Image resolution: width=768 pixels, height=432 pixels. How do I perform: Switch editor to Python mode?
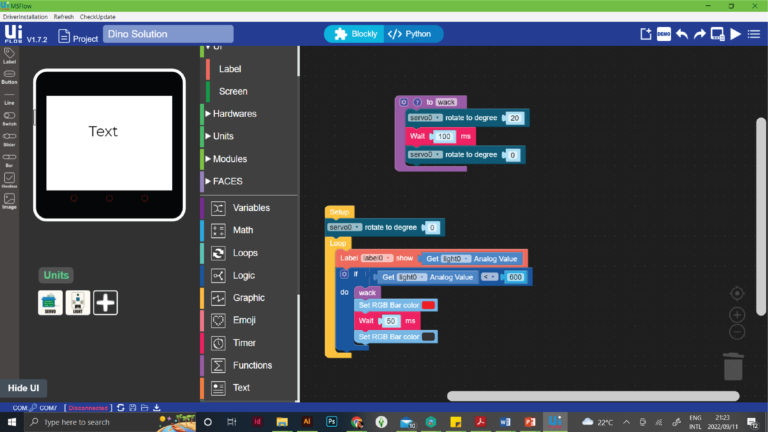coord(409,34)
